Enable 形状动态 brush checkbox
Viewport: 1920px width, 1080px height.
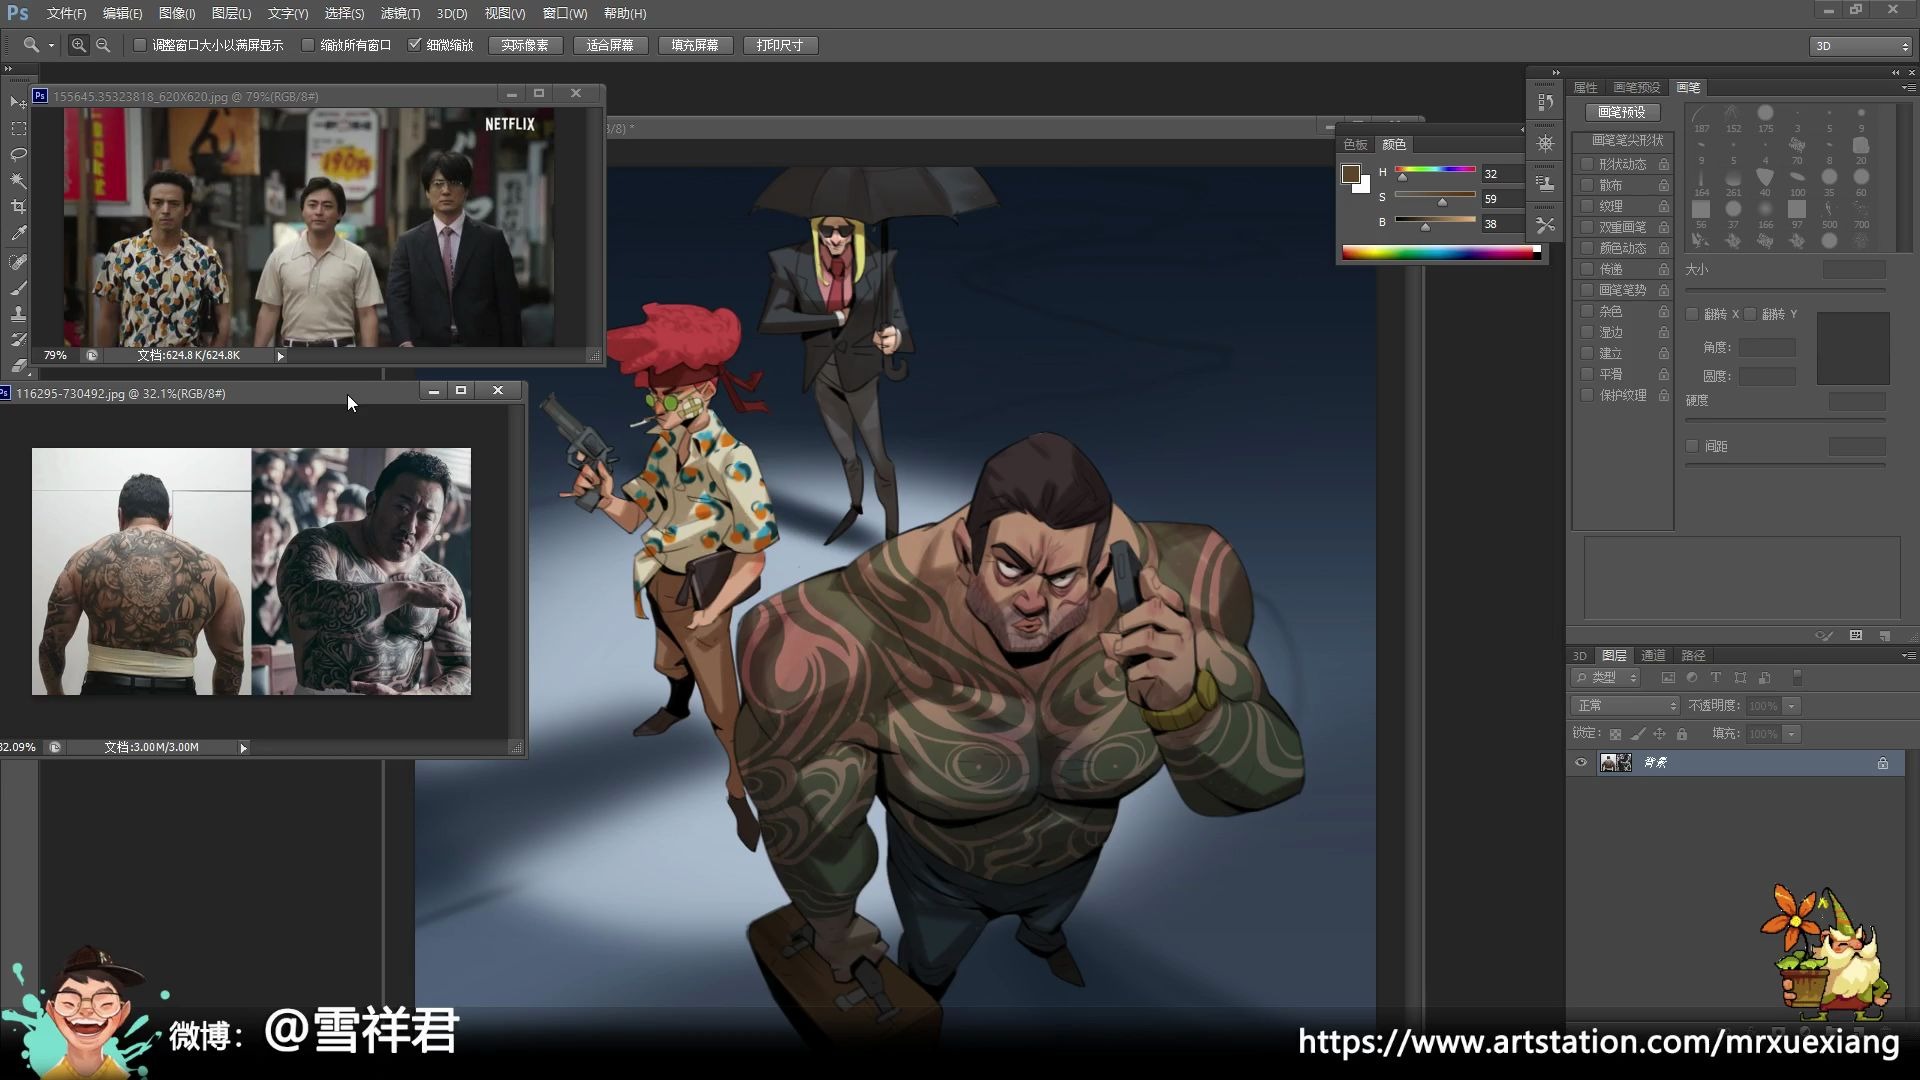tap(1587, 164)
